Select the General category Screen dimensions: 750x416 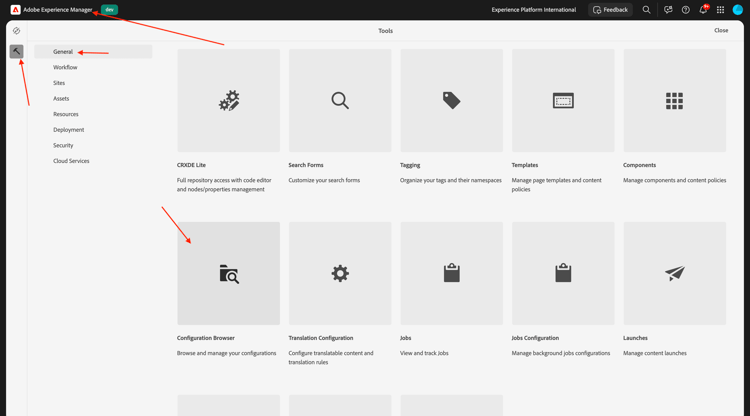93,52
